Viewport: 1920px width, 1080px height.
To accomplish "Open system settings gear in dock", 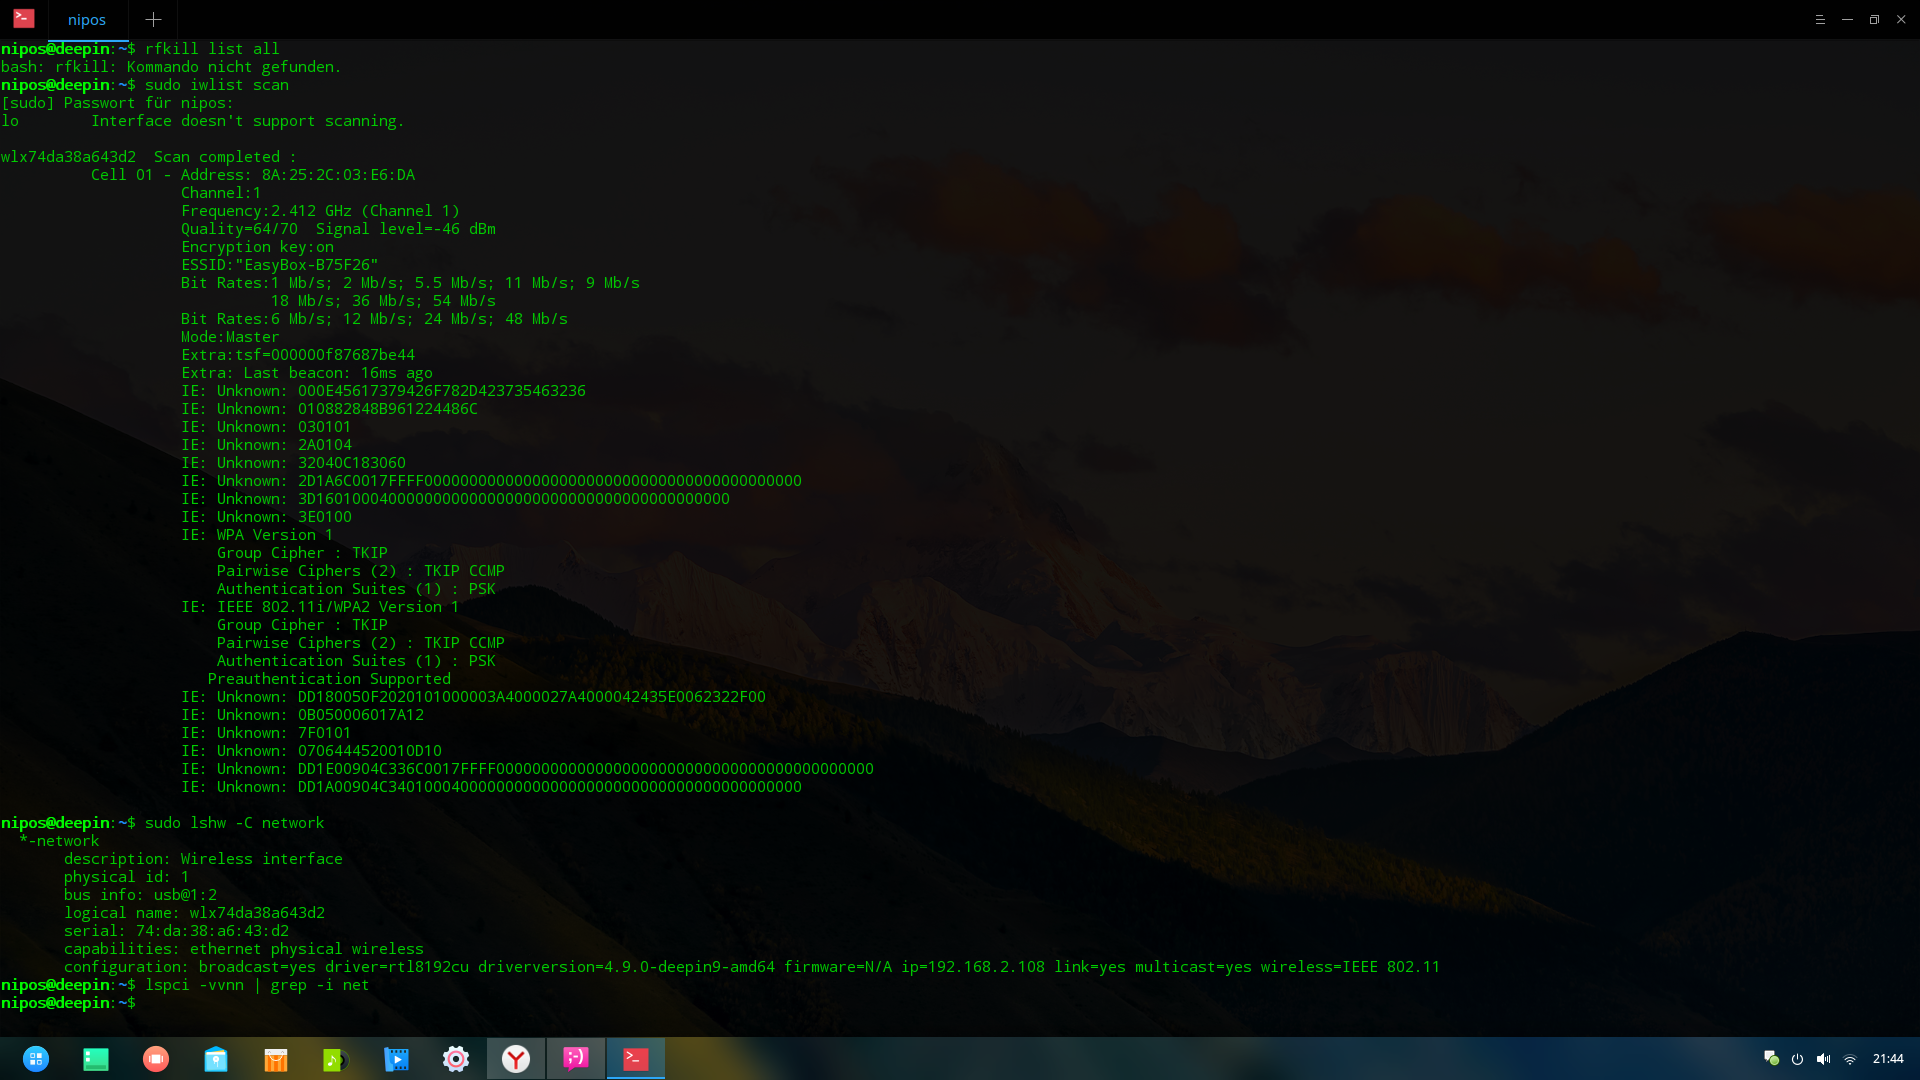I will 456,1059.
